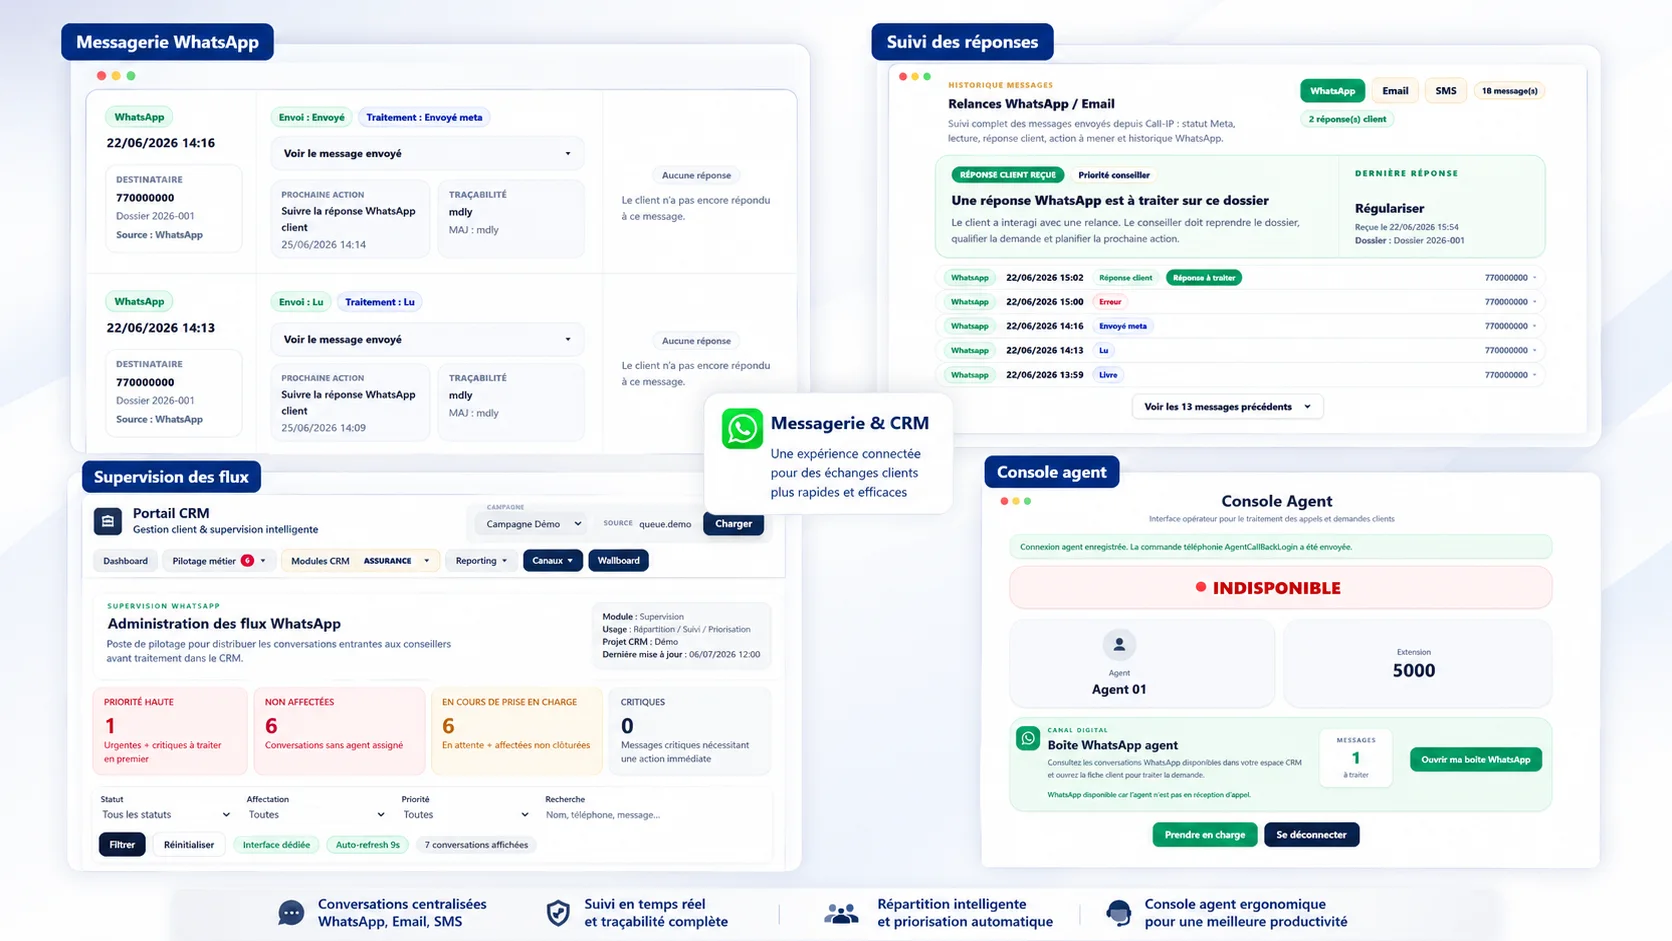The height and width of the screenshot is (941, 1672).
Task: Click the En cours de prise en charge card
Action: tap(516, 731)
